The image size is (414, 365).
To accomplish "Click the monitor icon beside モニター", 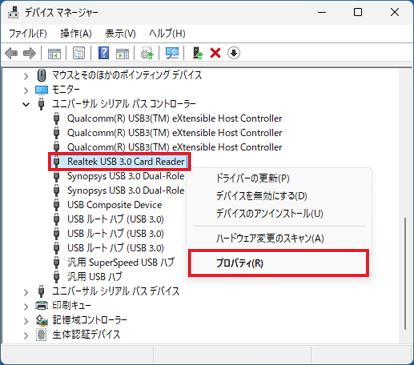I will [x=41, y=90].
